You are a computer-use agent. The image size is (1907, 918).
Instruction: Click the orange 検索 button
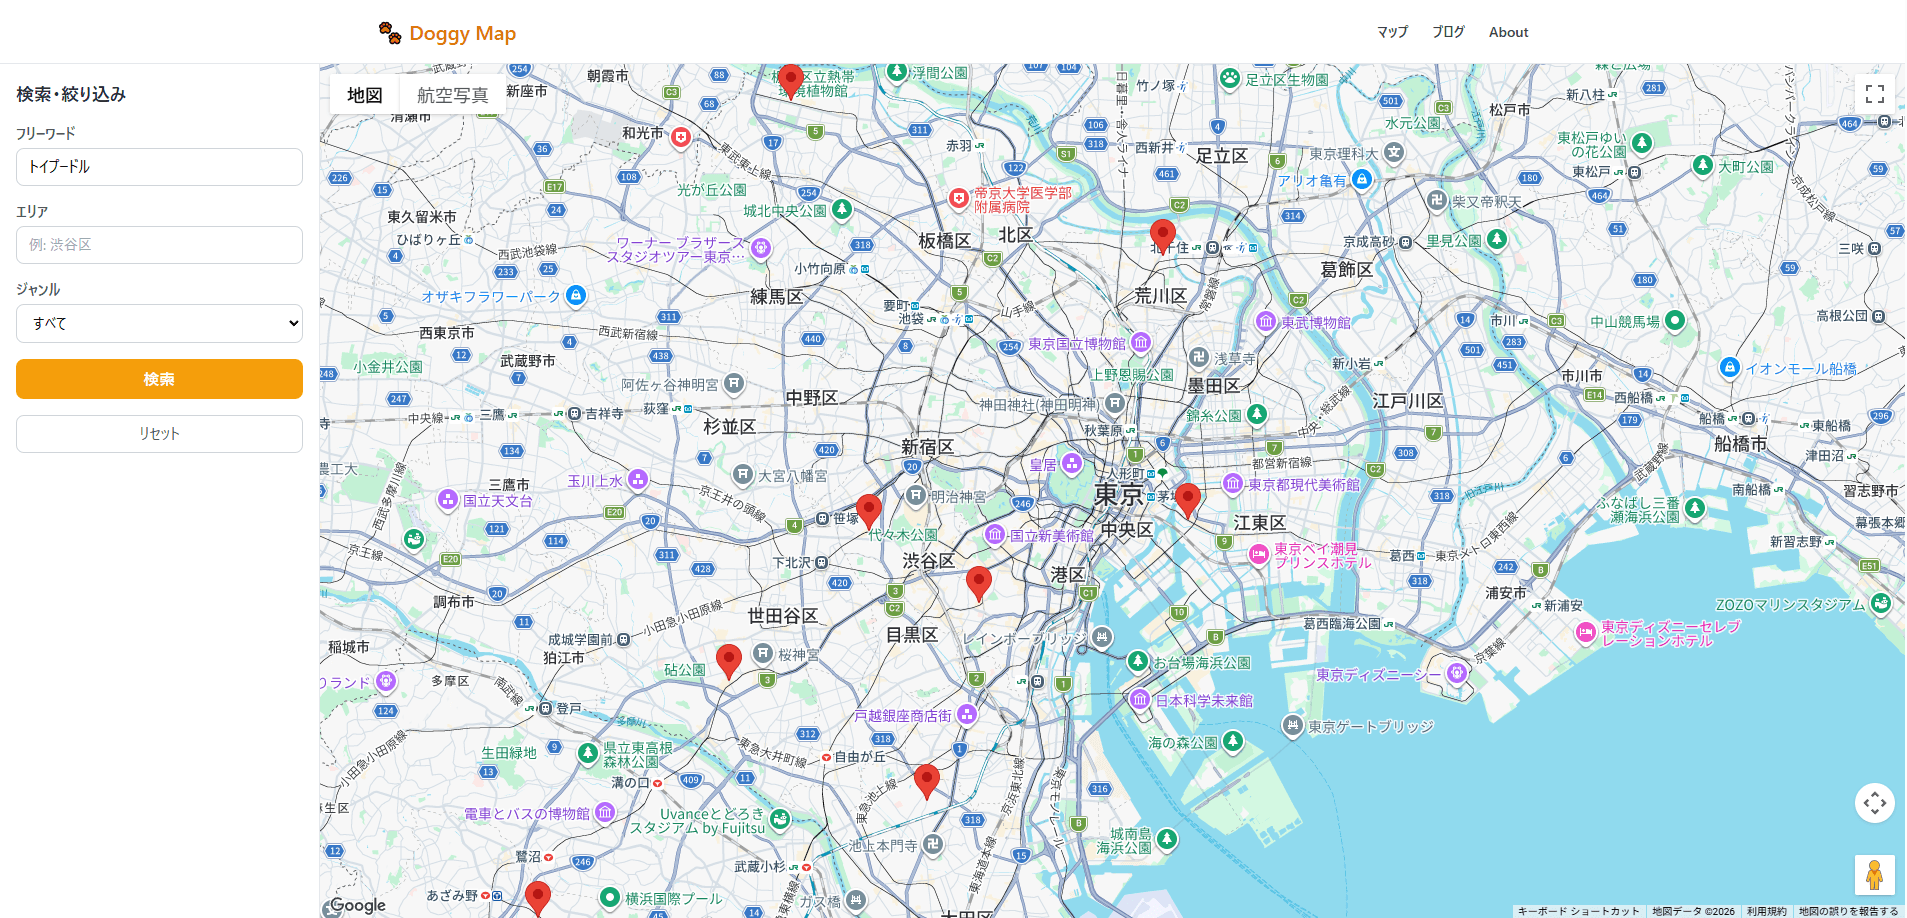[x=159, y=379]
